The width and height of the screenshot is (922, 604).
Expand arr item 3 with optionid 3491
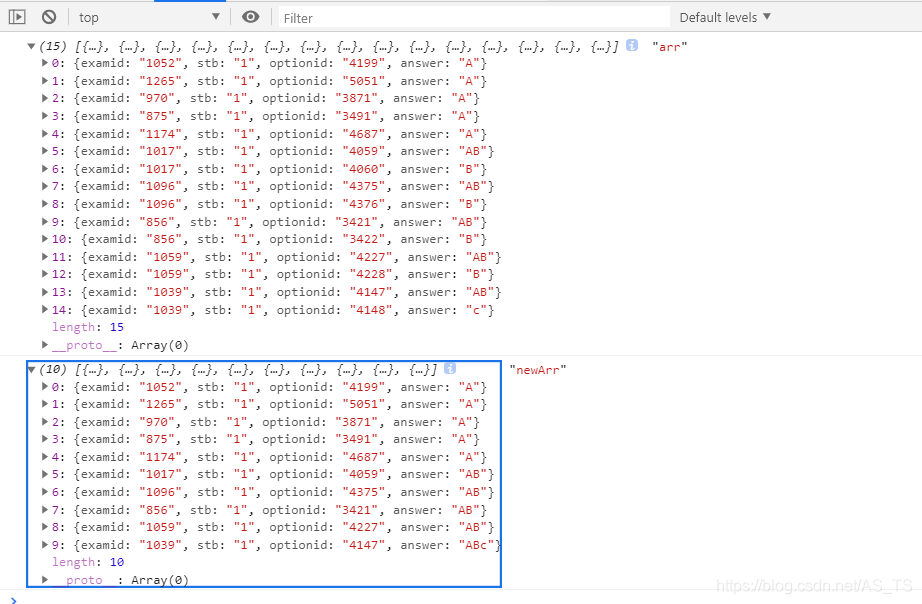45,116
